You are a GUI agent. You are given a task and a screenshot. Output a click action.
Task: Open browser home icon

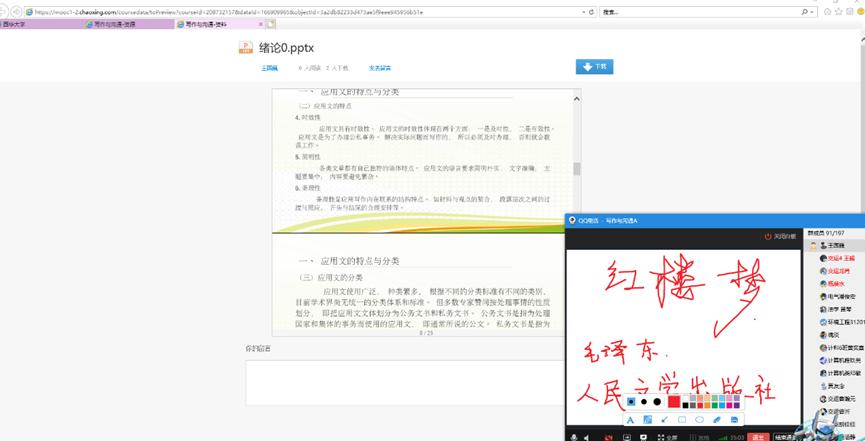click(827, 12)
